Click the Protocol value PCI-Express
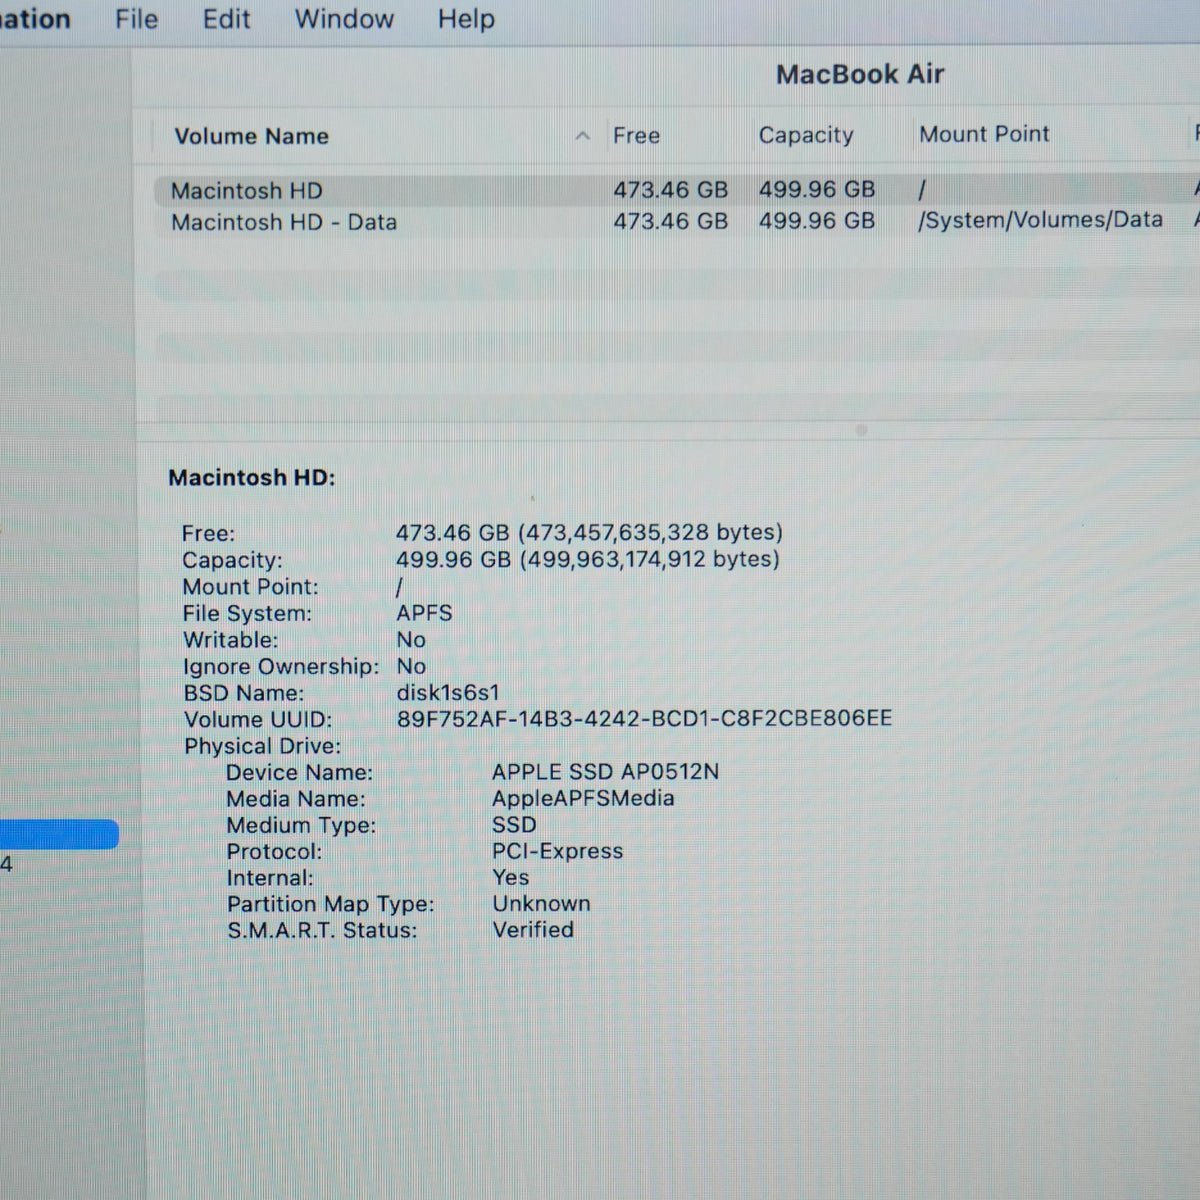This screenshot has height=1200, width=1200. (x=557, y=851)
